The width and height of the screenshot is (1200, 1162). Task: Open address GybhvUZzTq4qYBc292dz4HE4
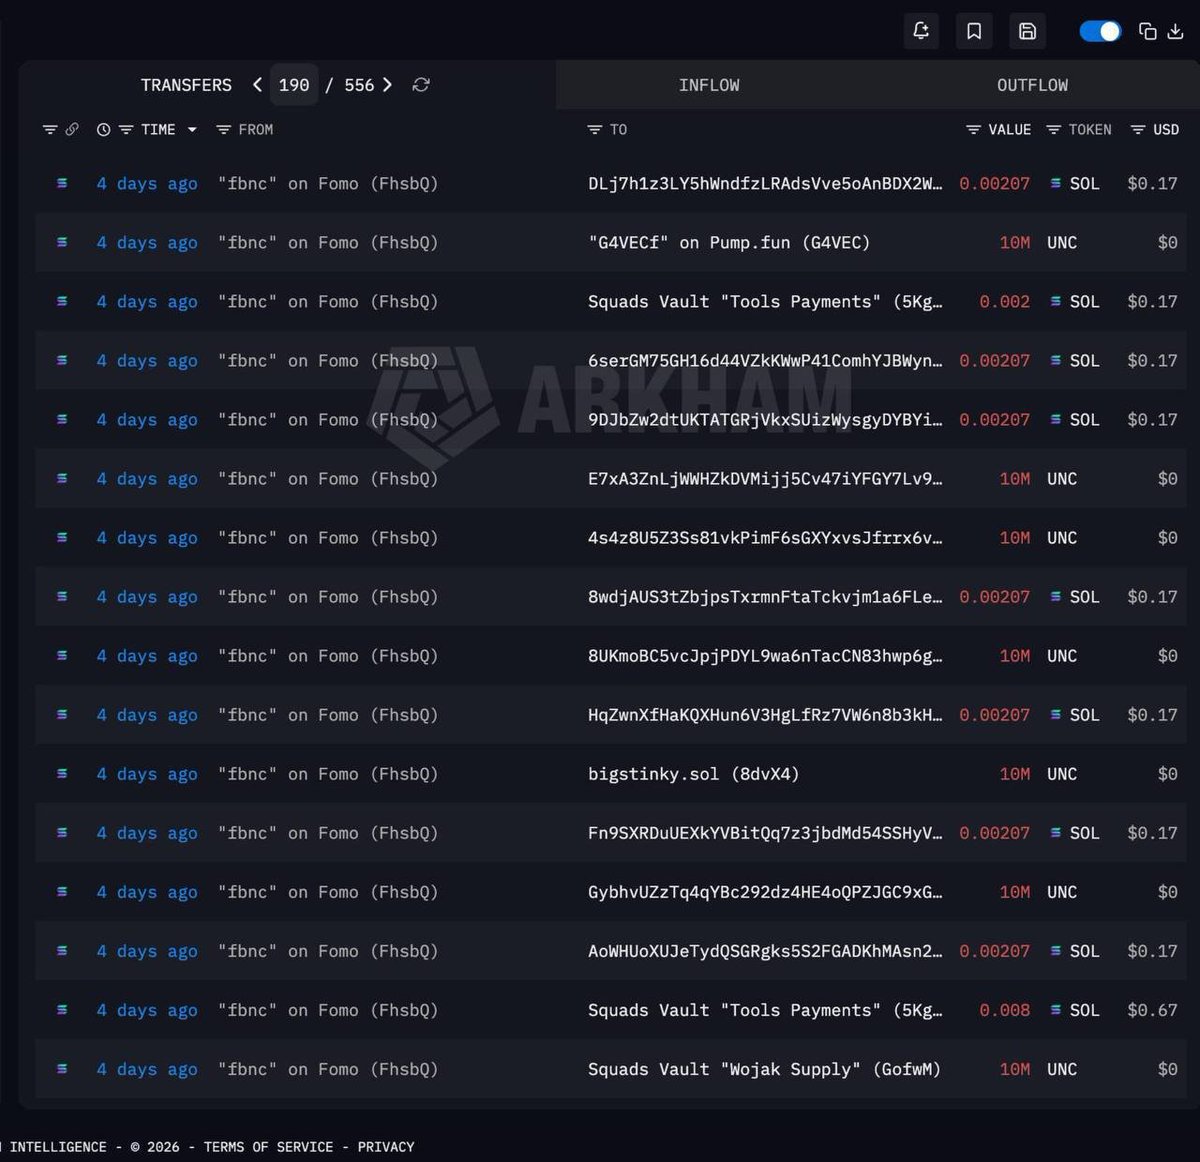pyautogui.click(x=765, y=891)
